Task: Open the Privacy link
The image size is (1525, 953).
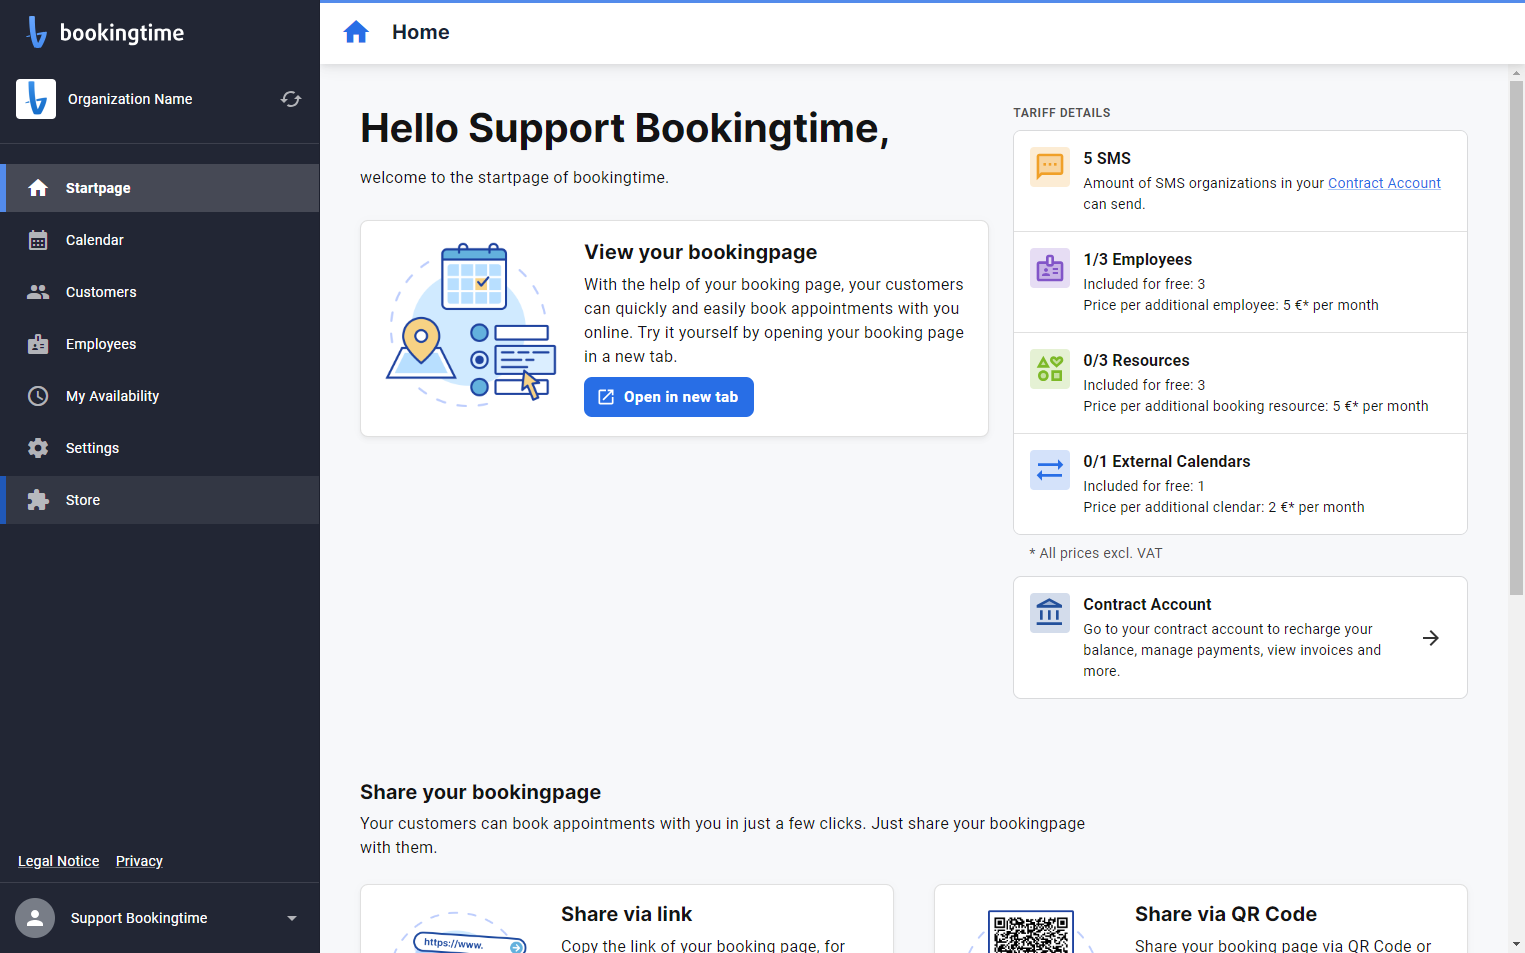Action: [x=139, y=861]
